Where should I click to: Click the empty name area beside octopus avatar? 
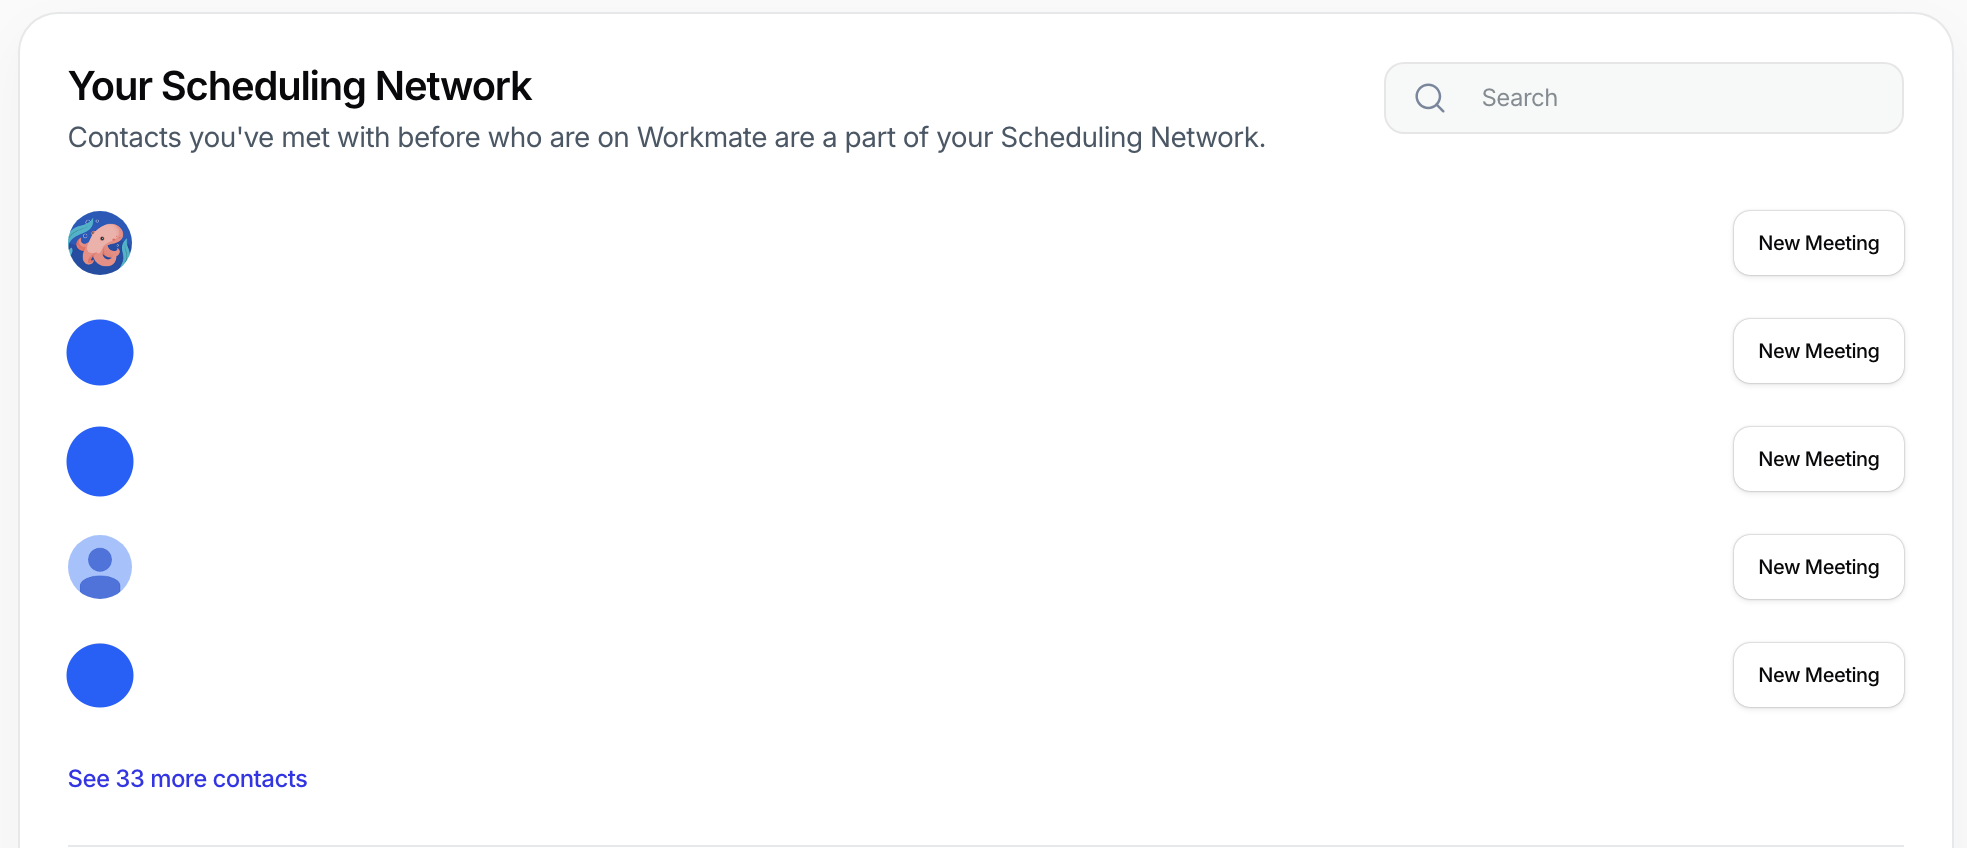point(930,243)
